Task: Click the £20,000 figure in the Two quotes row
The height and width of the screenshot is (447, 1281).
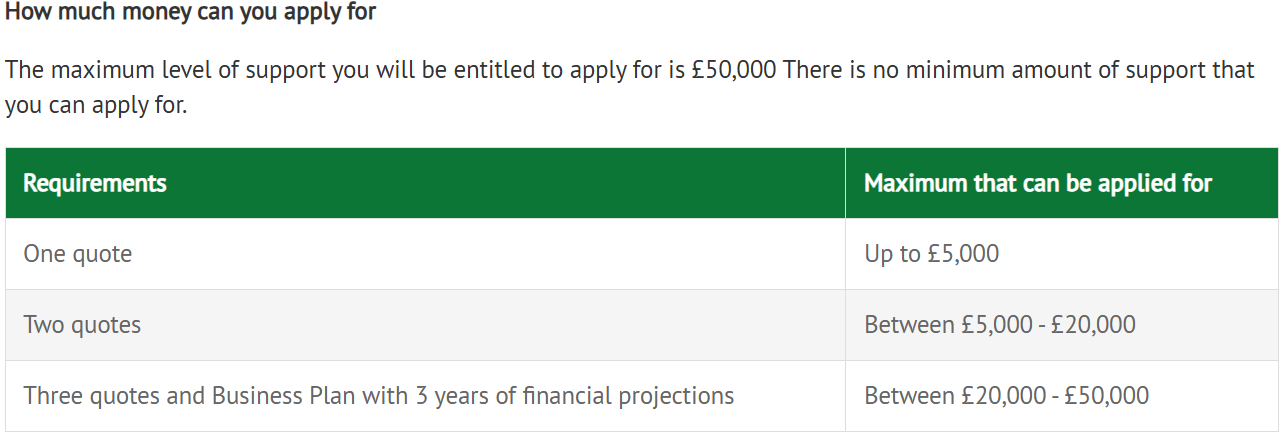Action: [x=1093, y=325]
